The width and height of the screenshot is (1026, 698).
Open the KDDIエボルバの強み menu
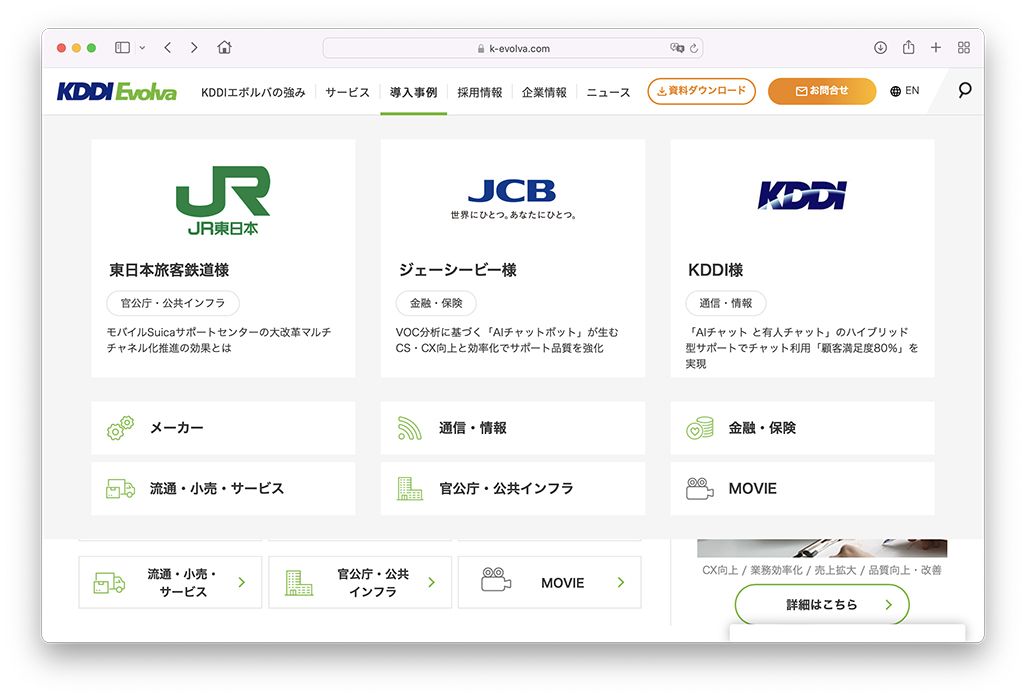[253, 92]
